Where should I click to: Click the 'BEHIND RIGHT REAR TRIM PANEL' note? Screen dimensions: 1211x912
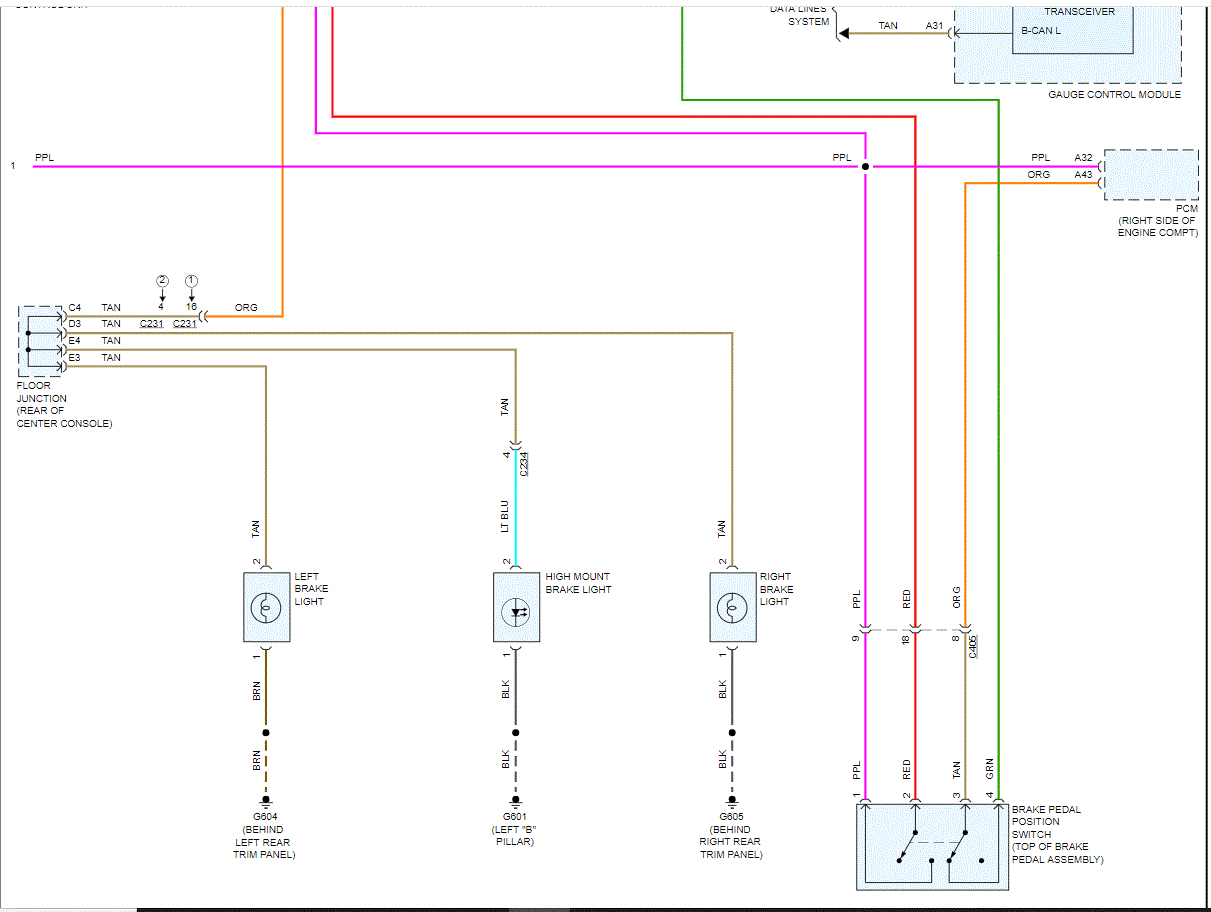click(731, 842)
